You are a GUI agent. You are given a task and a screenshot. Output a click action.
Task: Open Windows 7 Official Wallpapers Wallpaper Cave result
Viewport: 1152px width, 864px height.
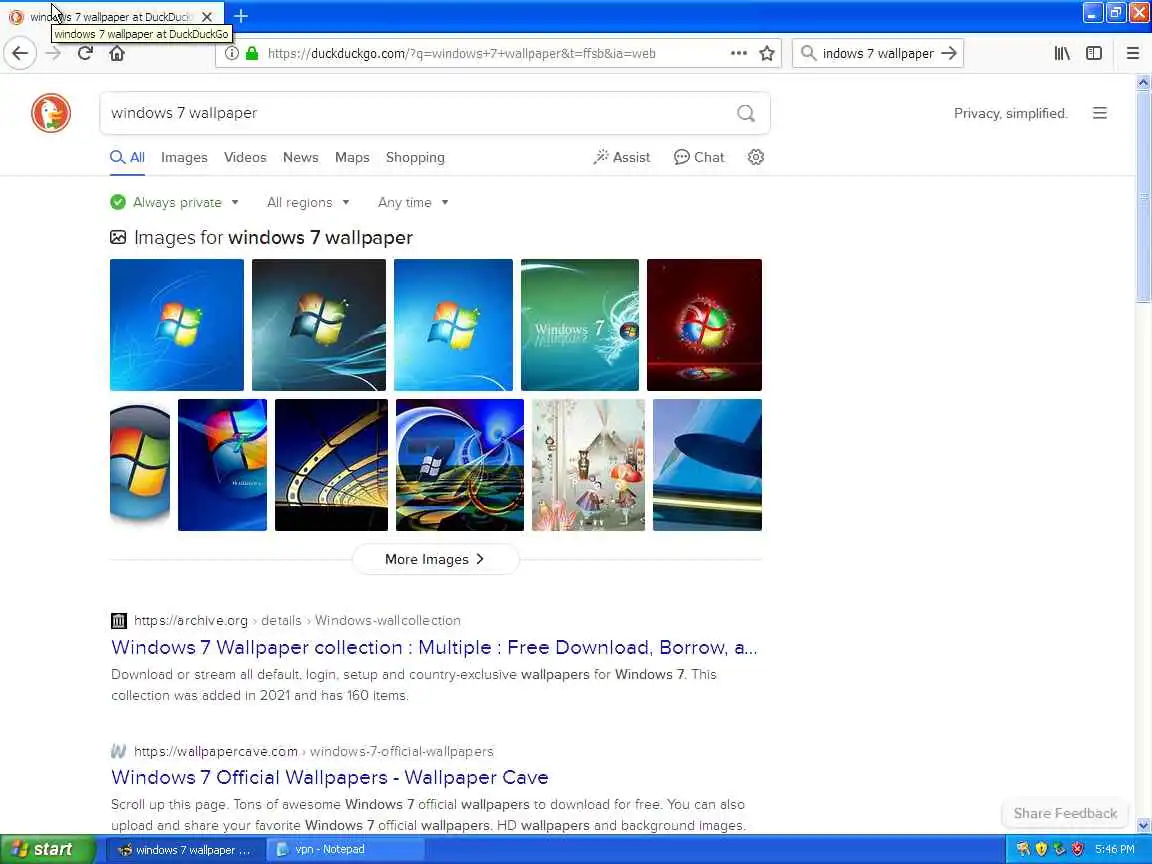click(329, 777)
